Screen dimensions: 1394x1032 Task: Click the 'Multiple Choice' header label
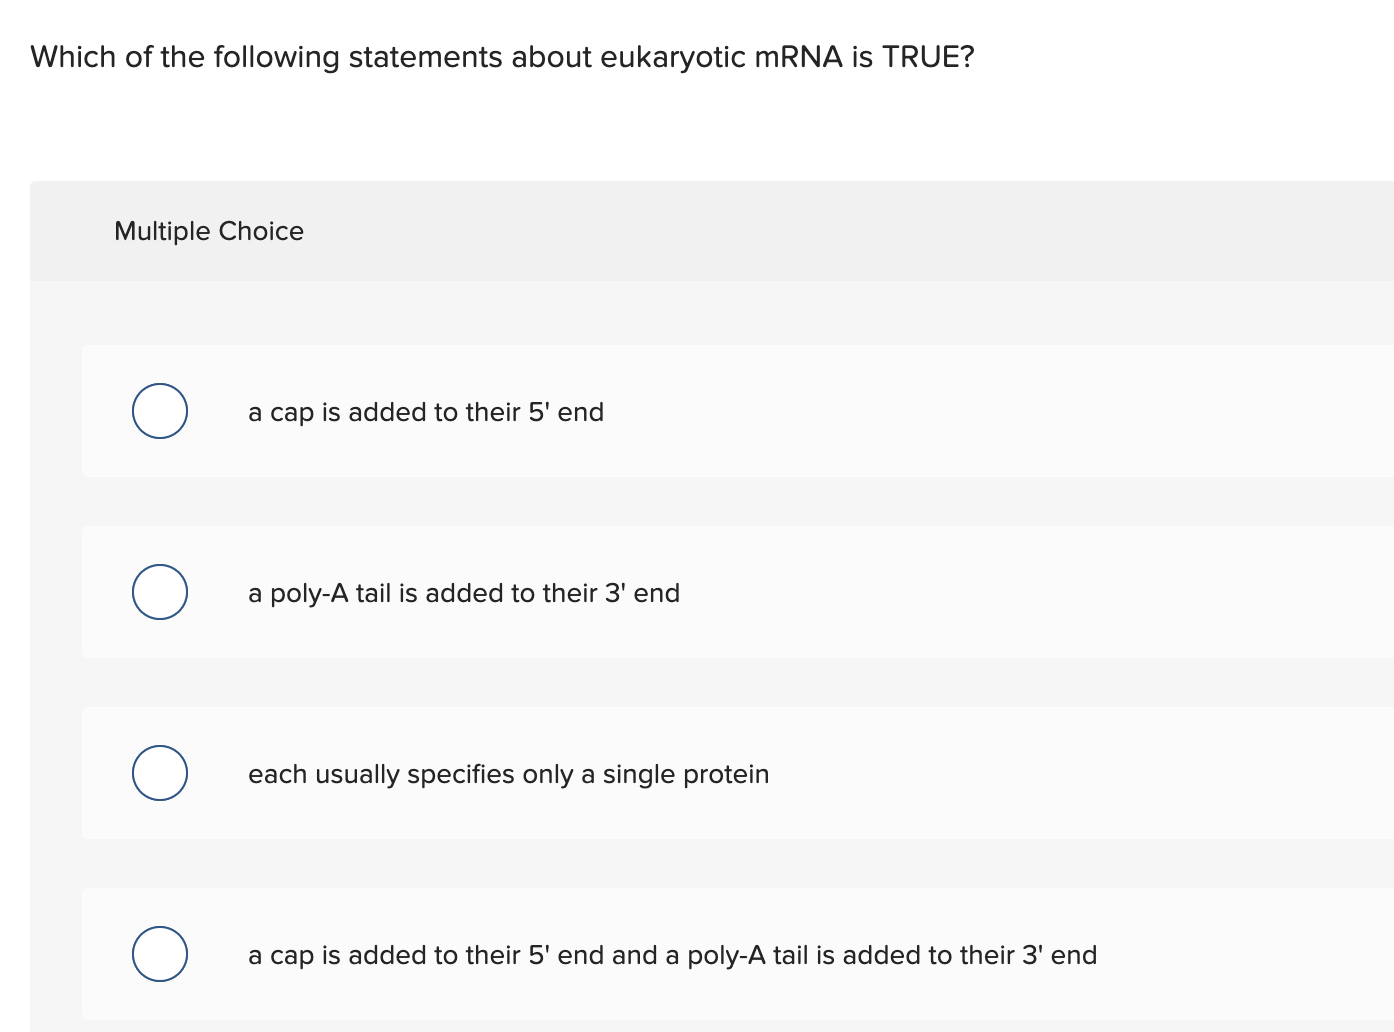[208, 231]
